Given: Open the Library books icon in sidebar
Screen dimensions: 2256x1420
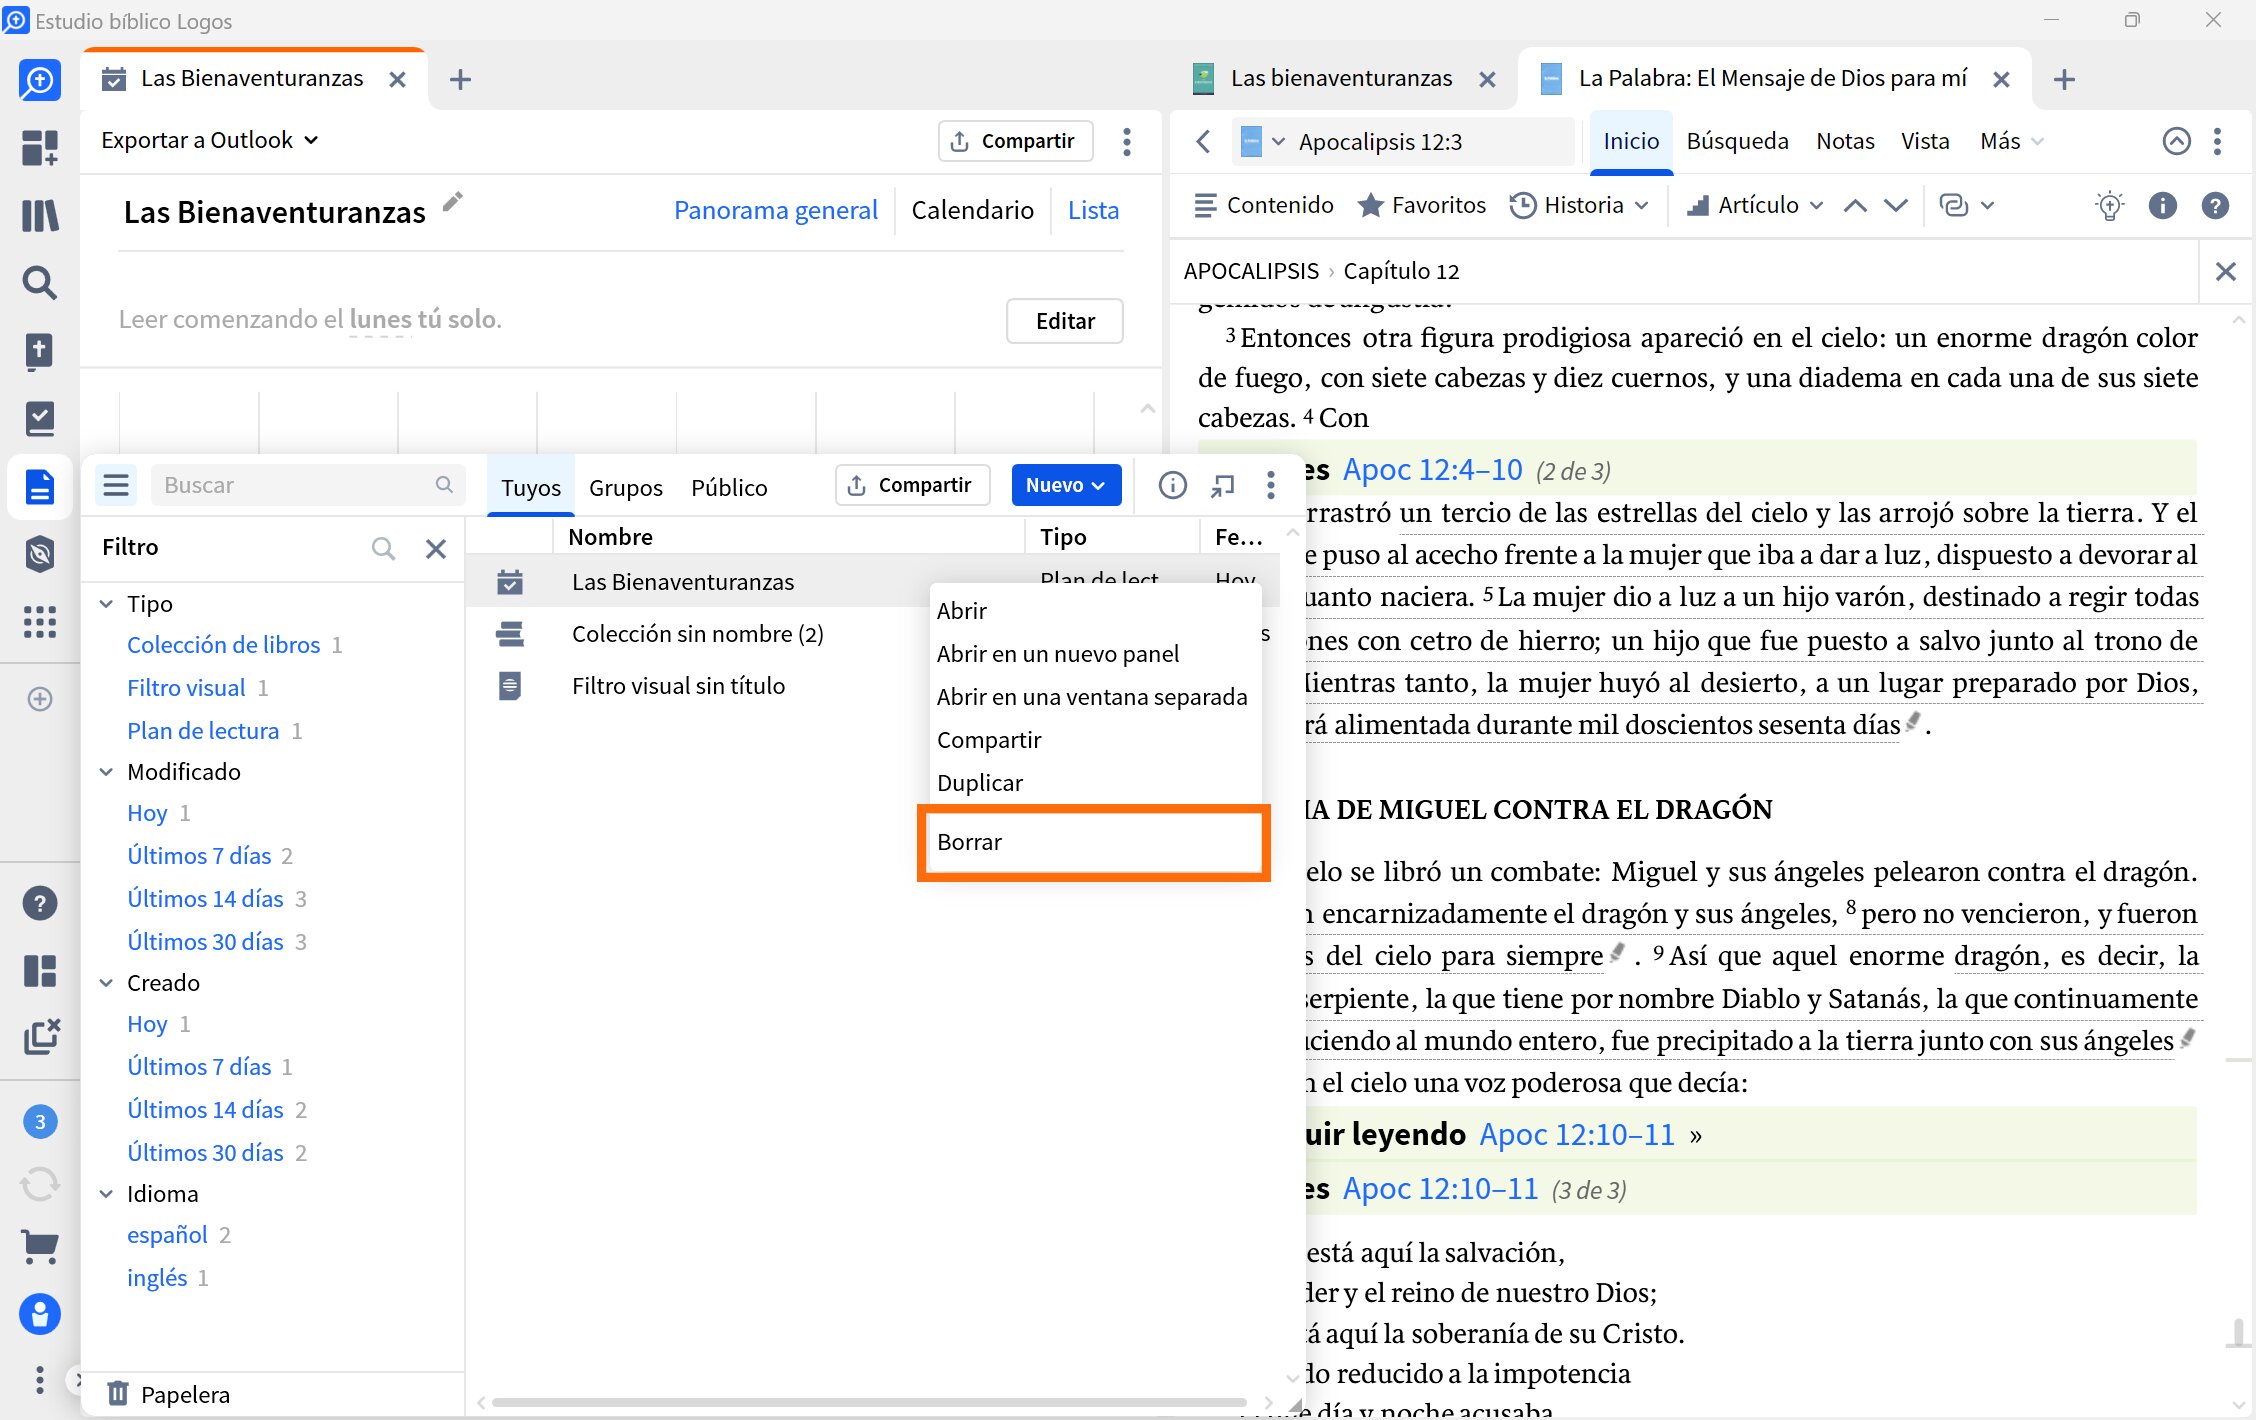Looking at the screenshot, I should 40,215.
